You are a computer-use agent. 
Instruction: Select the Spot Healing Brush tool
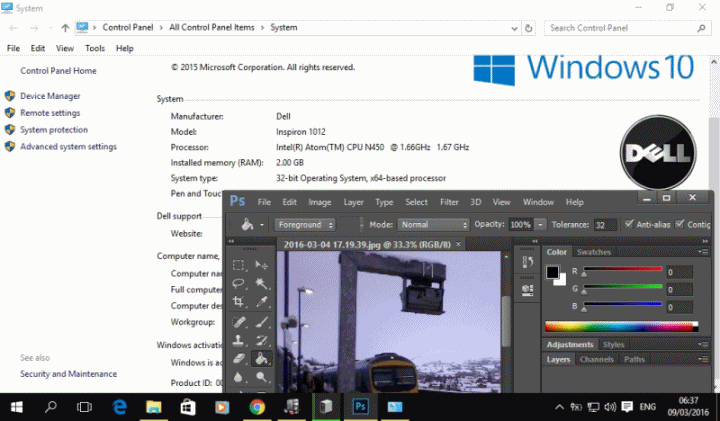click(x=238, y=322)
